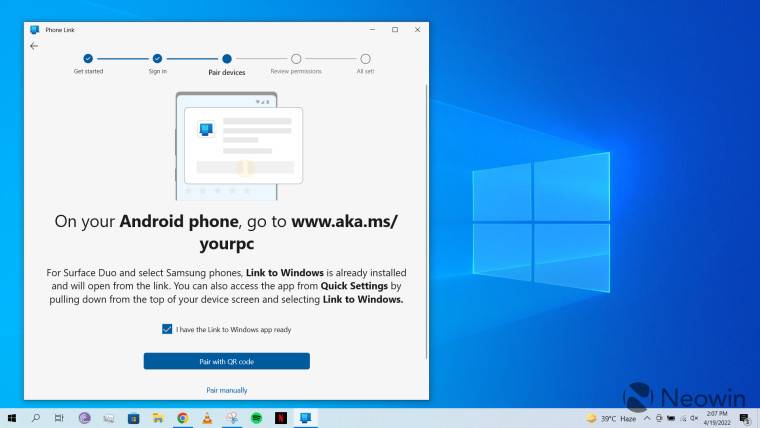Launch Google Chrome from the taskbar
This screenshot has height=428, width=760.
click(x=183, y=417)
